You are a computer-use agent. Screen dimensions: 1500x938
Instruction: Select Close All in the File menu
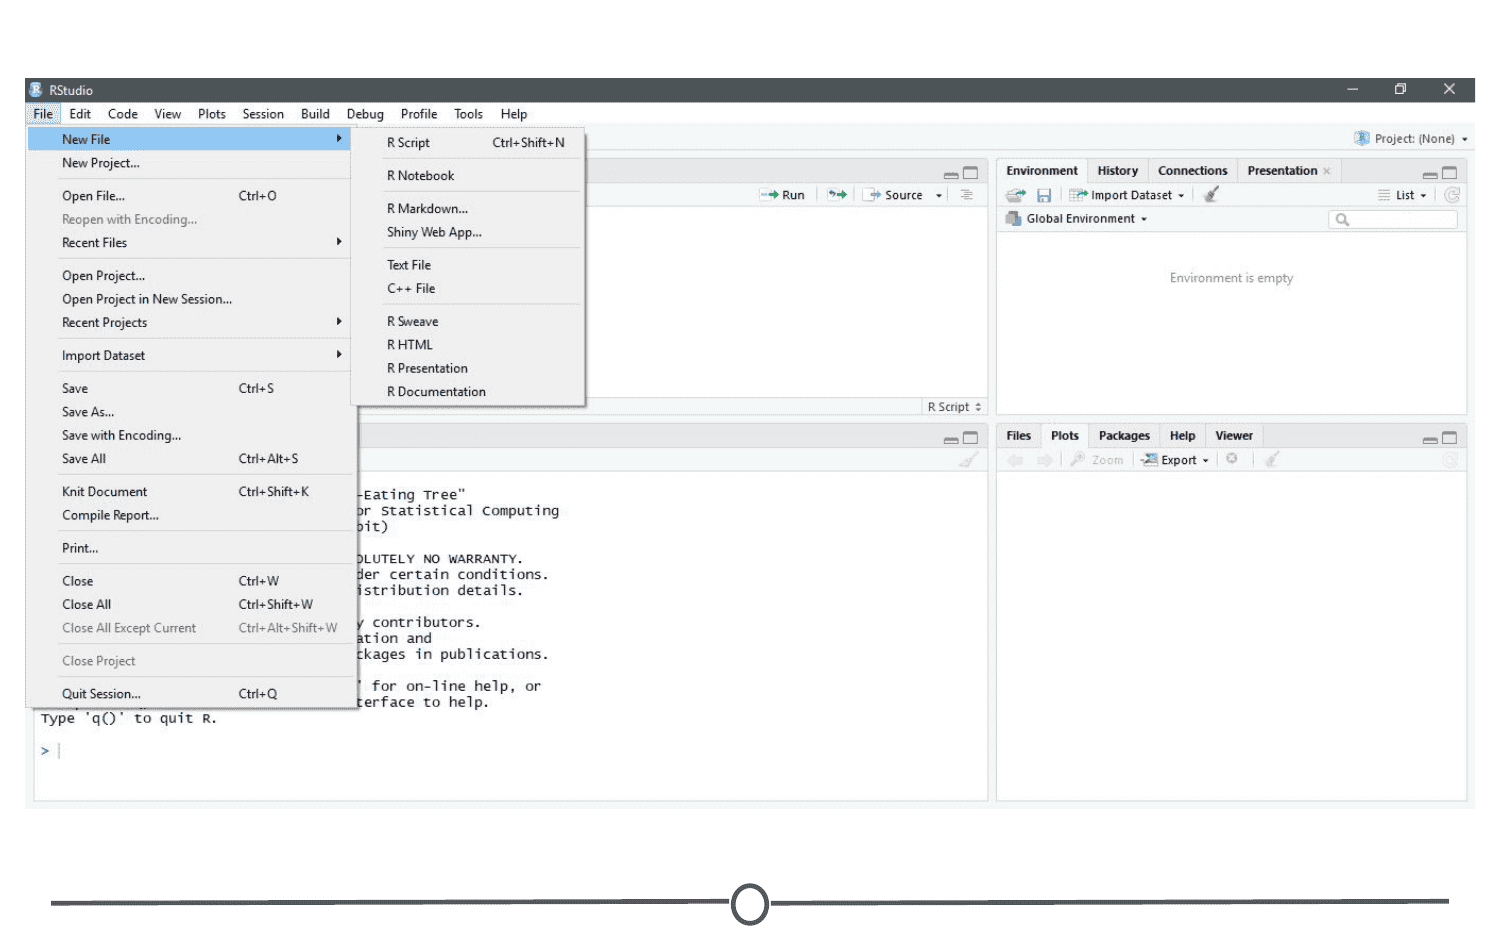[189, 605]
